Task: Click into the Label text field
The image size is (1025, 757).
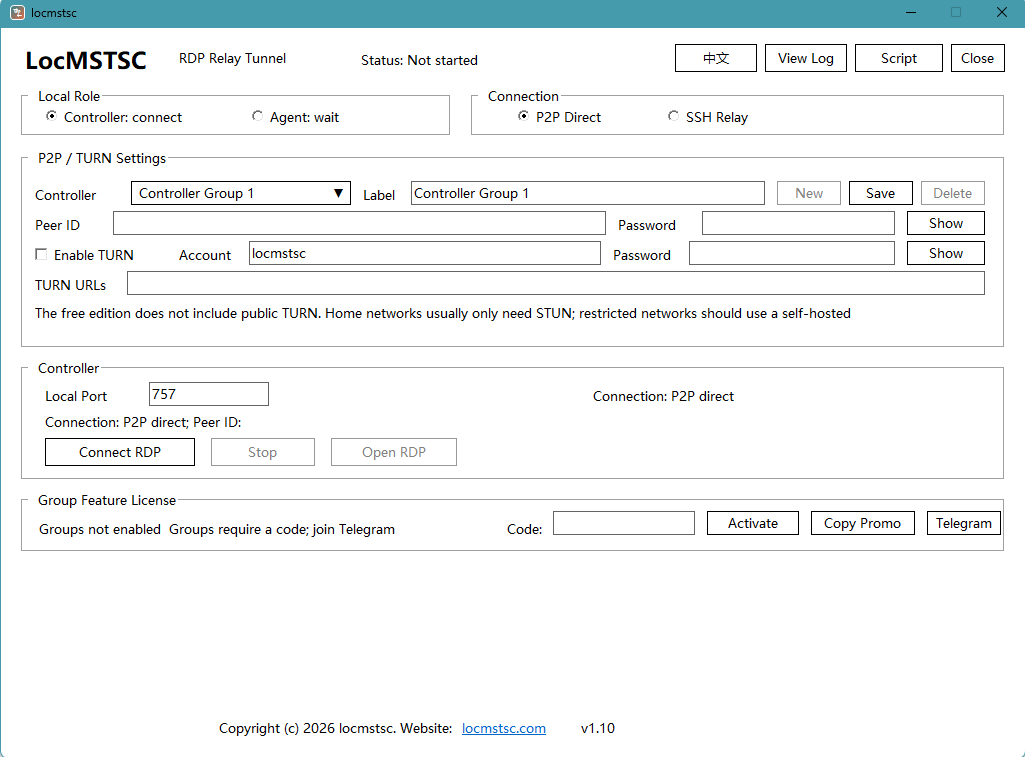Action: coord(588,193)
